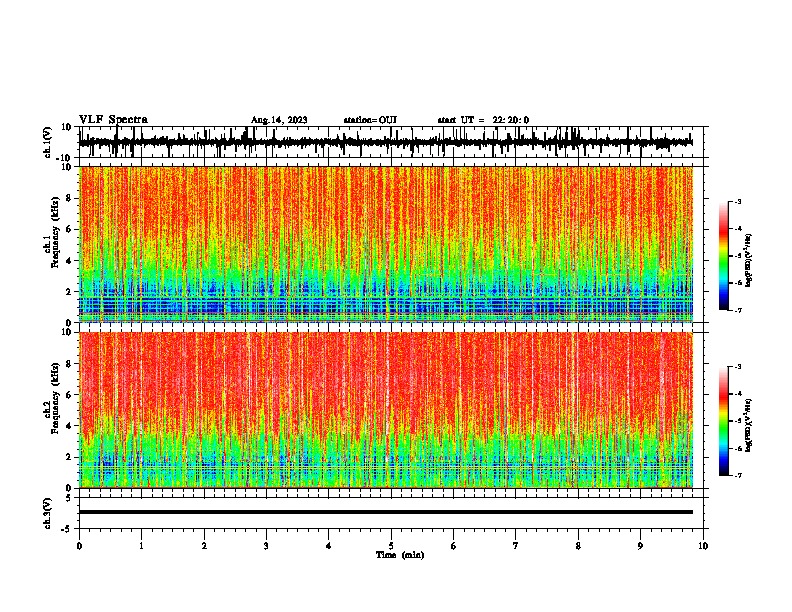
Task: Click the "ch.1(V)" vertical axis label
Action: tap(48, 142)
